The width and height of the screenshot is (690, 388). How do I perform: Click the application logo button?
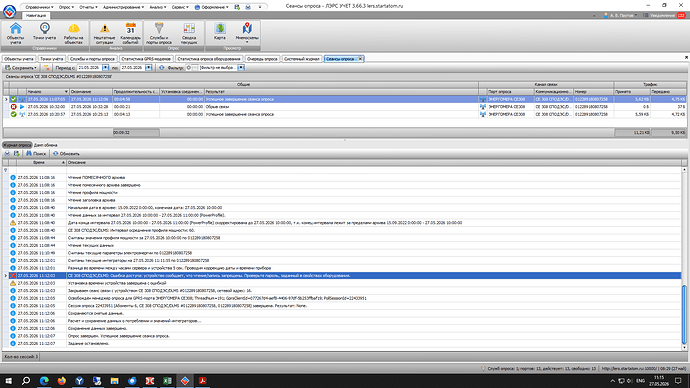click(9, 11)
